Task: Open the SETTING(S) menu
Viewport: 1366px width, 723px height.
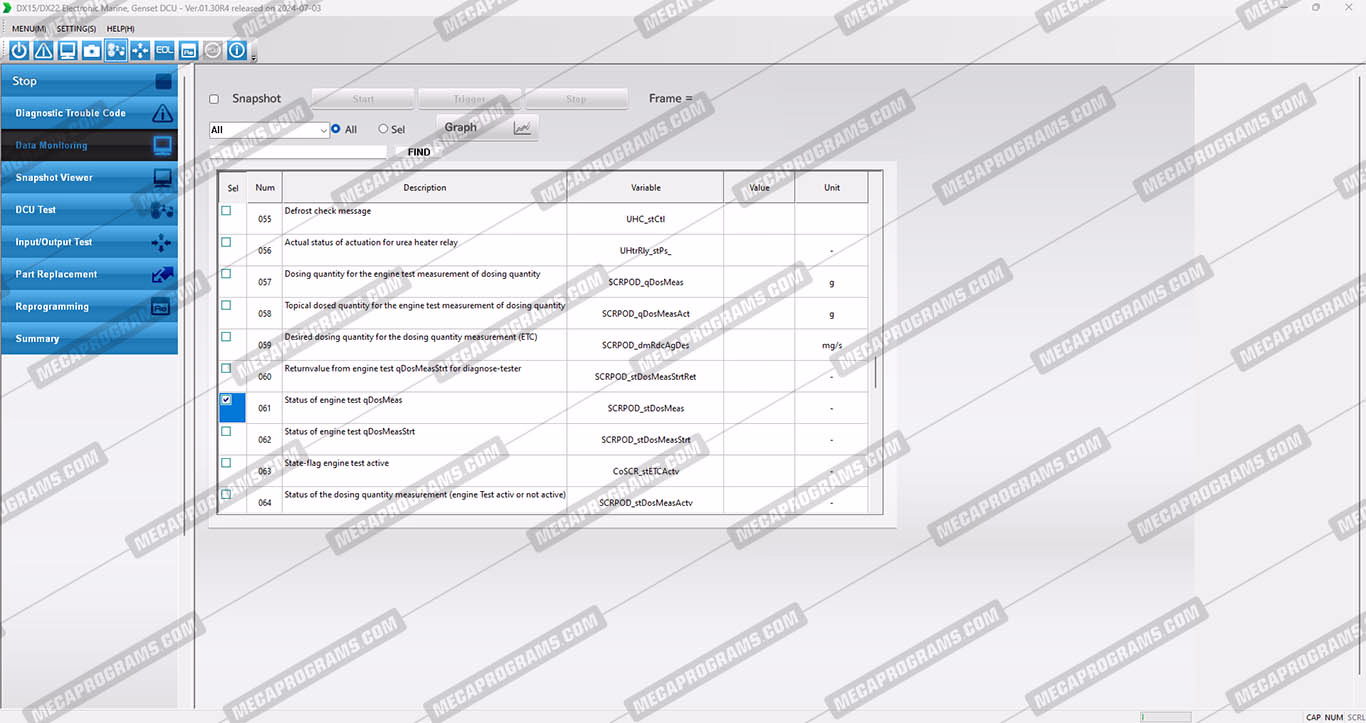Action: coord(76,29)
